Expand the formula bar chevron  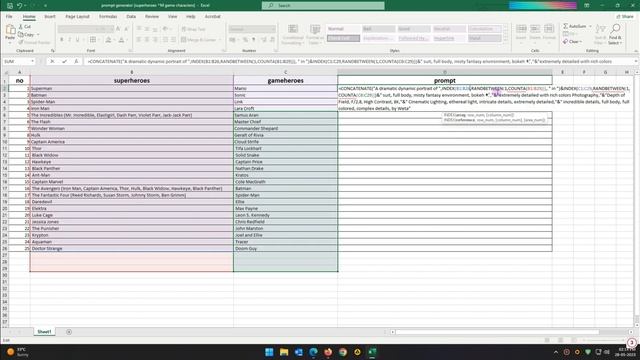pyautogui.click(x=636, y=61)
